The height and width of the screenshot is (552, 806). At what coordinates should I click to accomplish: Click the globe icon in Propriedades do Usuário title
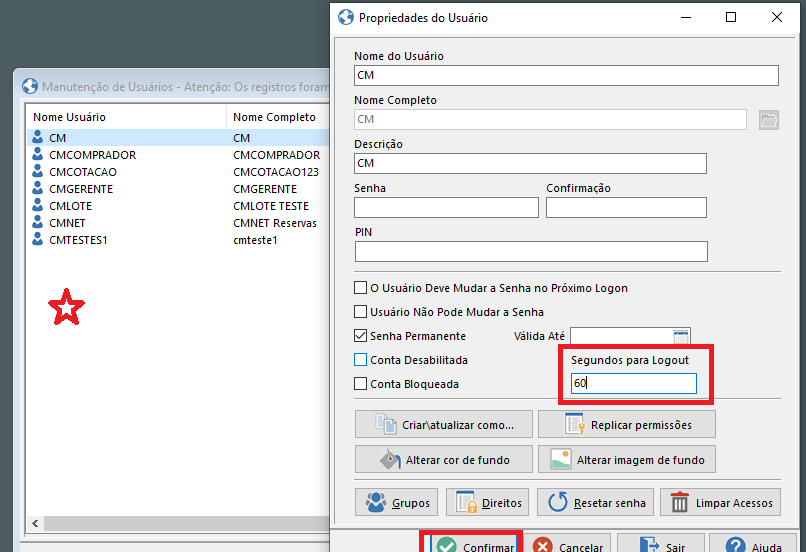346,17
